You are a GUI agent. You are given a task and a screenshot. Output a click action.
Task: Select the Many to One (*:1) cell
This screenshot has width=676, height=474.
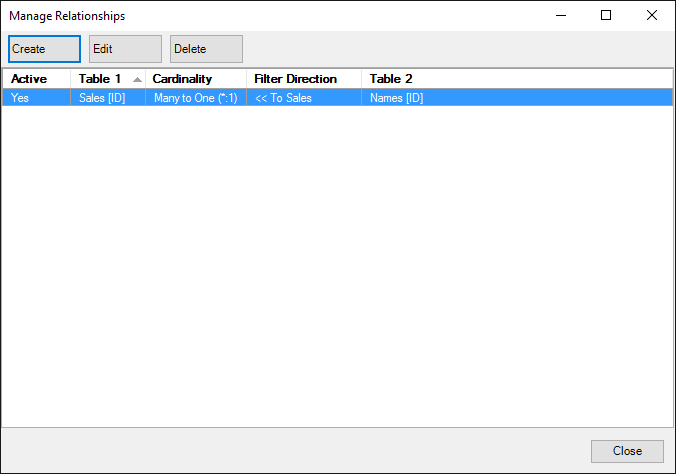196,97
